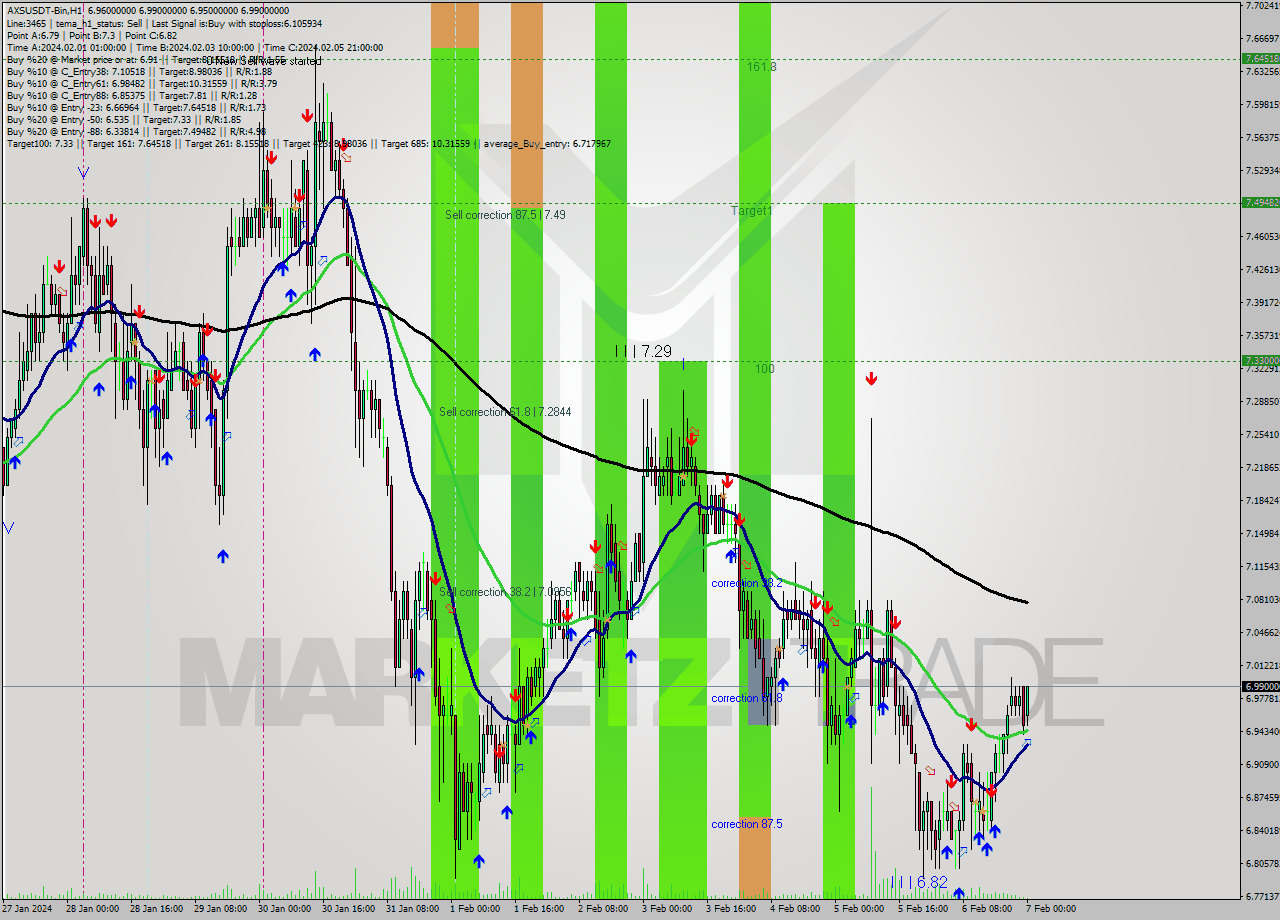Click the '2 Feb 08:00' time label
This screenshot has height=920, width=1280.
[603, 909]
